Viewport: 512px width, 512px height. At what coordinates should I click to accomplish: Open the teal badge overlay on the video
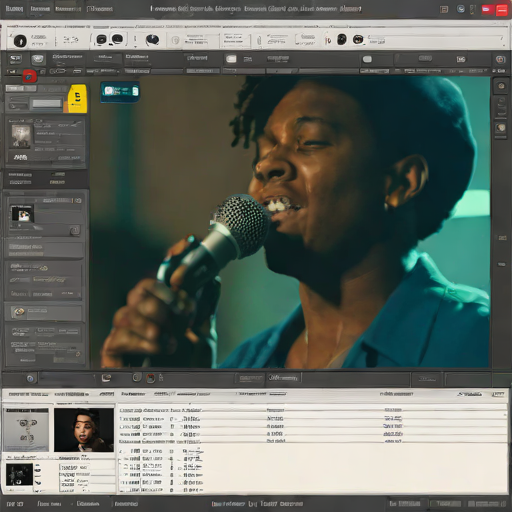pos(120,91)
